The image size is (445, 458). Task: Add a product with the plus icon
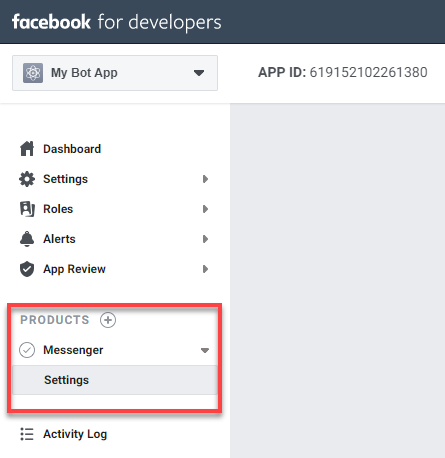[108, 320]
